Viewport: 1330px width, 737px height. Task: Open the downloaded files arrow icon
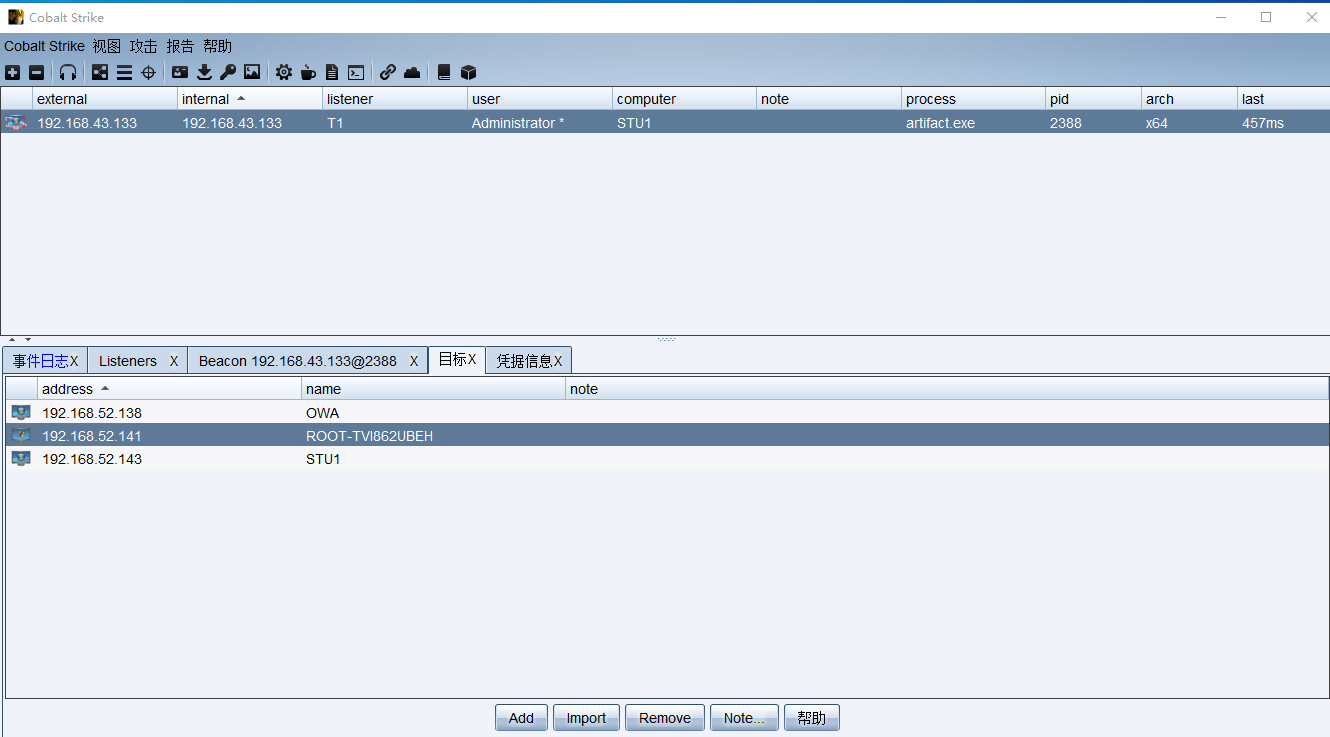tap(204, 72)
